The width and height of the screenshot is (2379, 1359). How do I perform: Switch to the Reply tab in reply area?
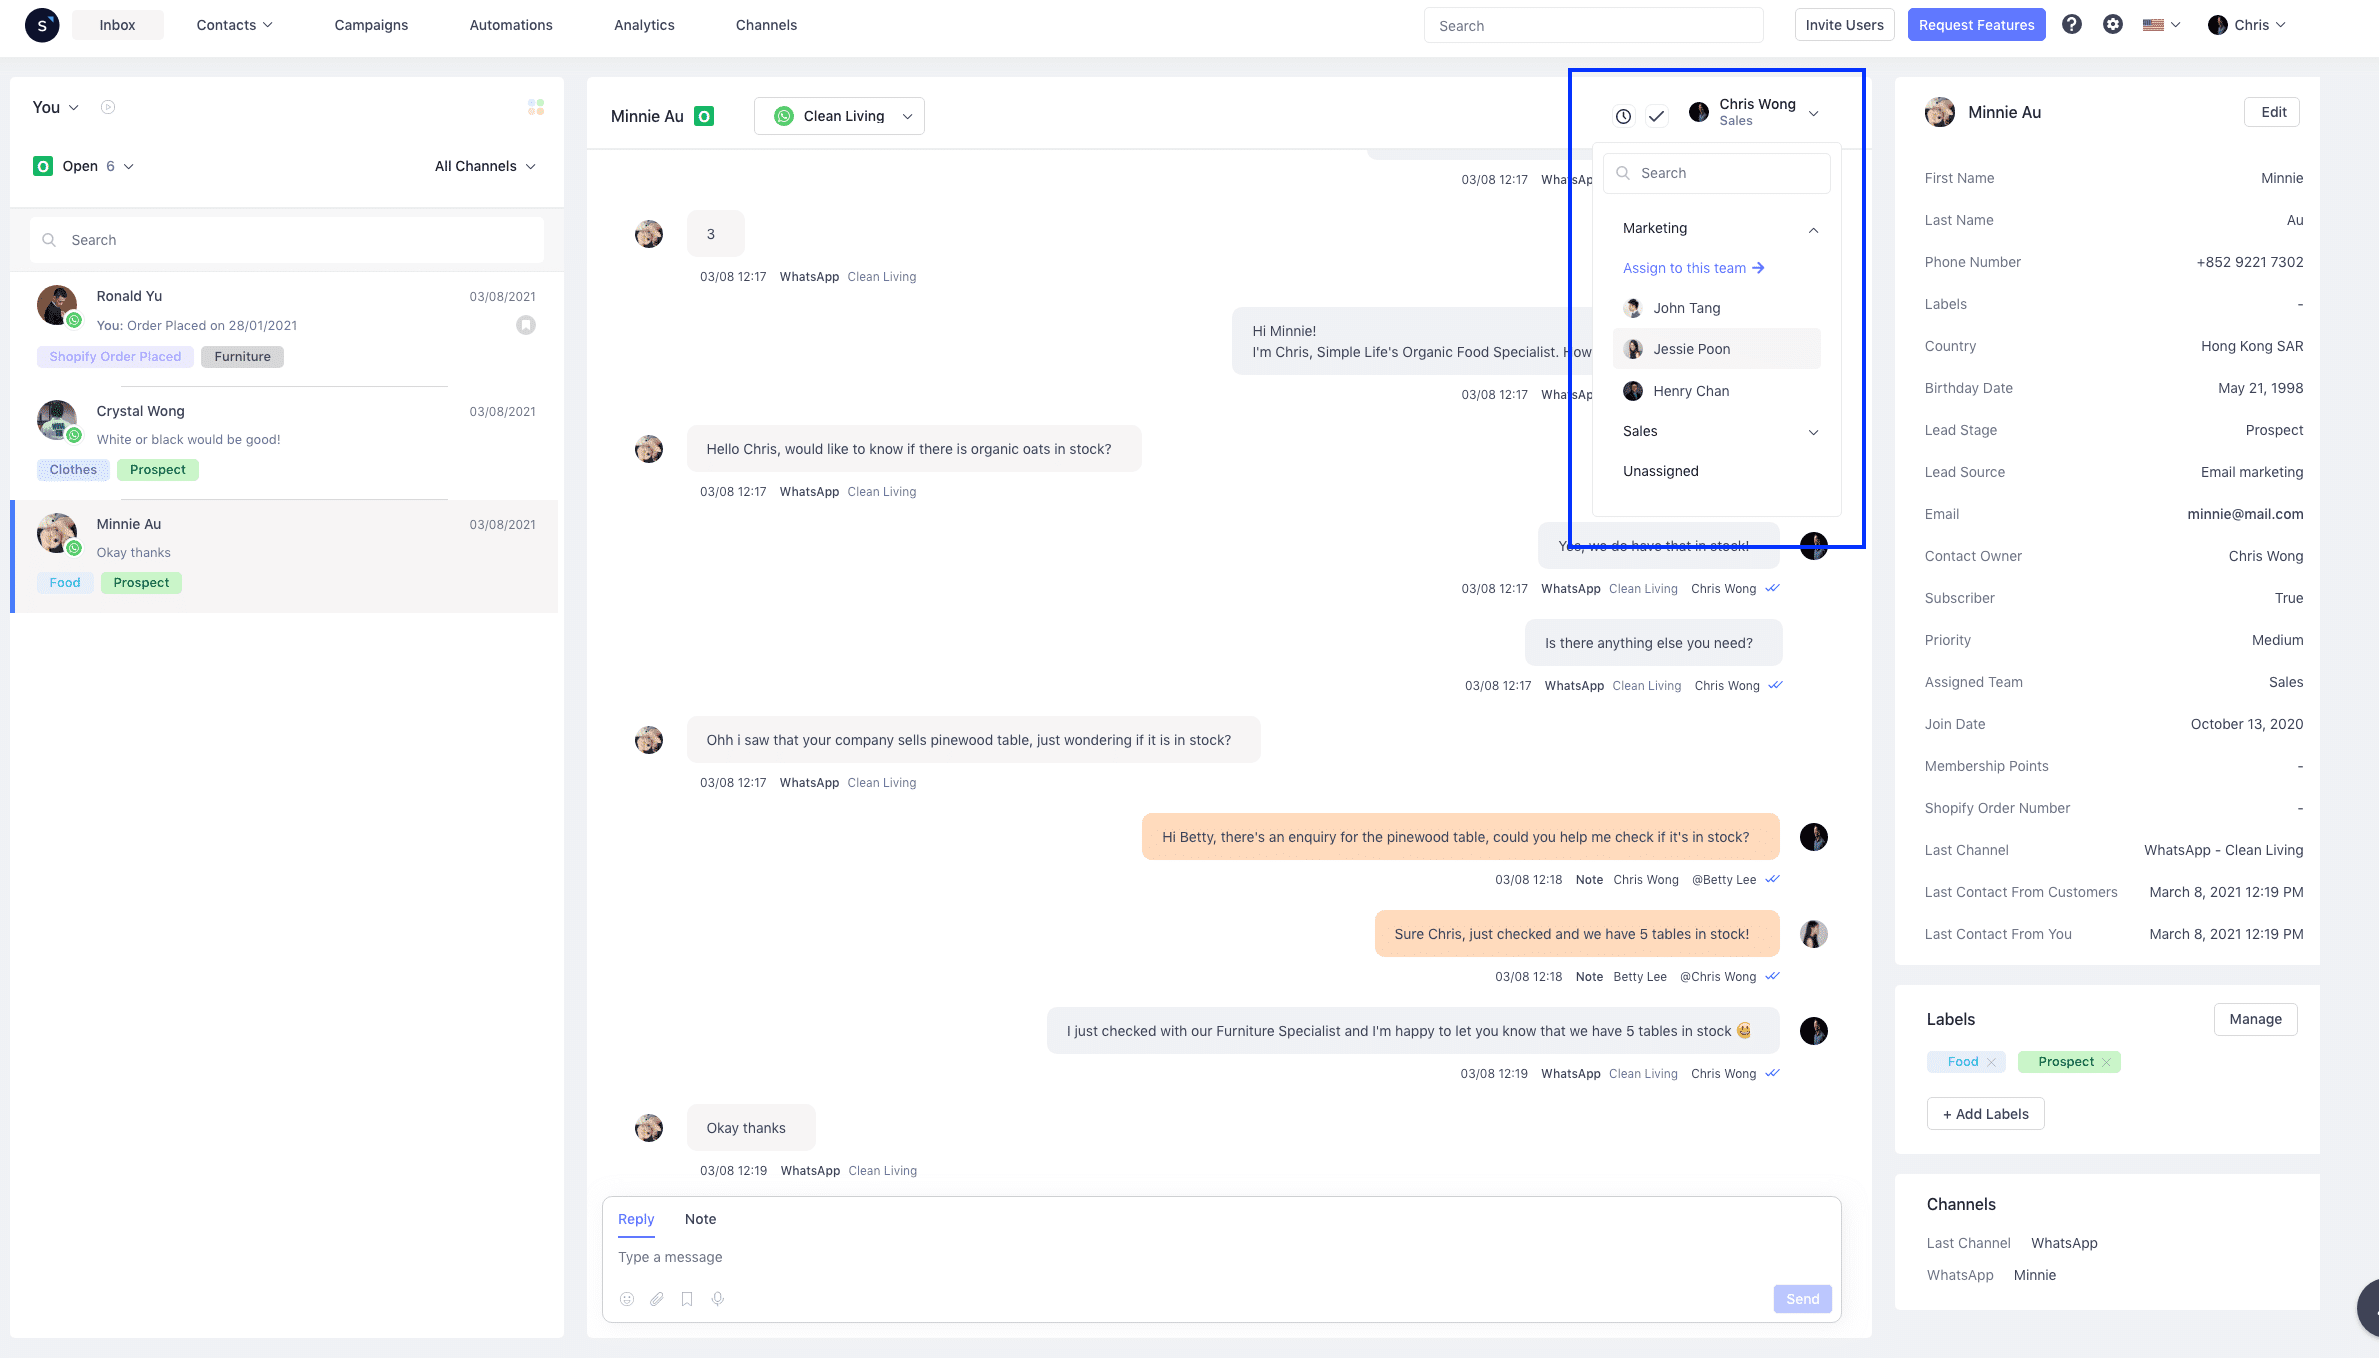636,1217
